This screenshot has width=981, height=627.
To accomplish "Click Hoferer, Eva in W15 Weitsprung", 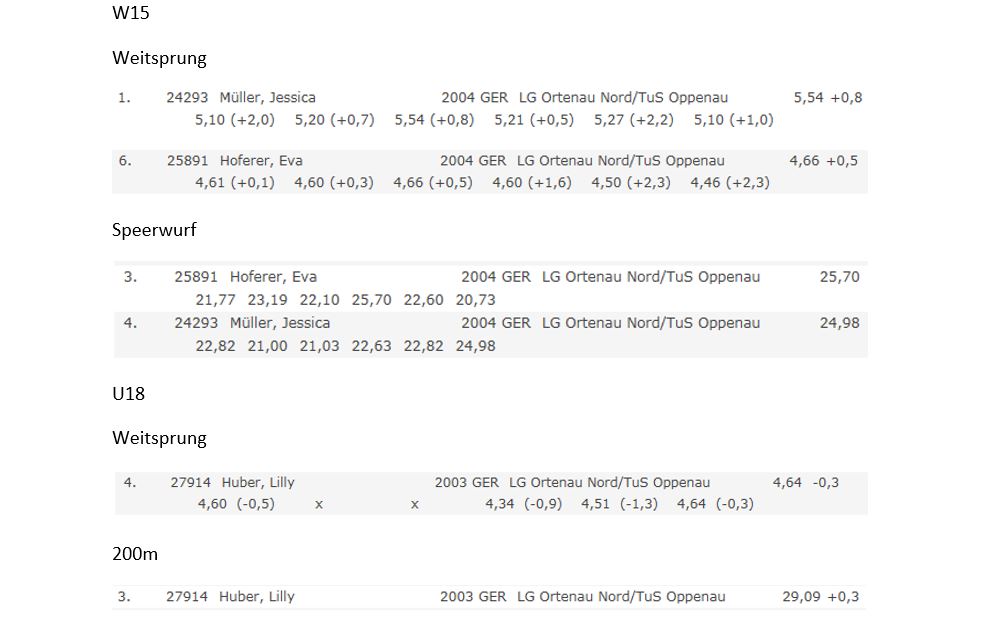I will [x=261, y=161].
